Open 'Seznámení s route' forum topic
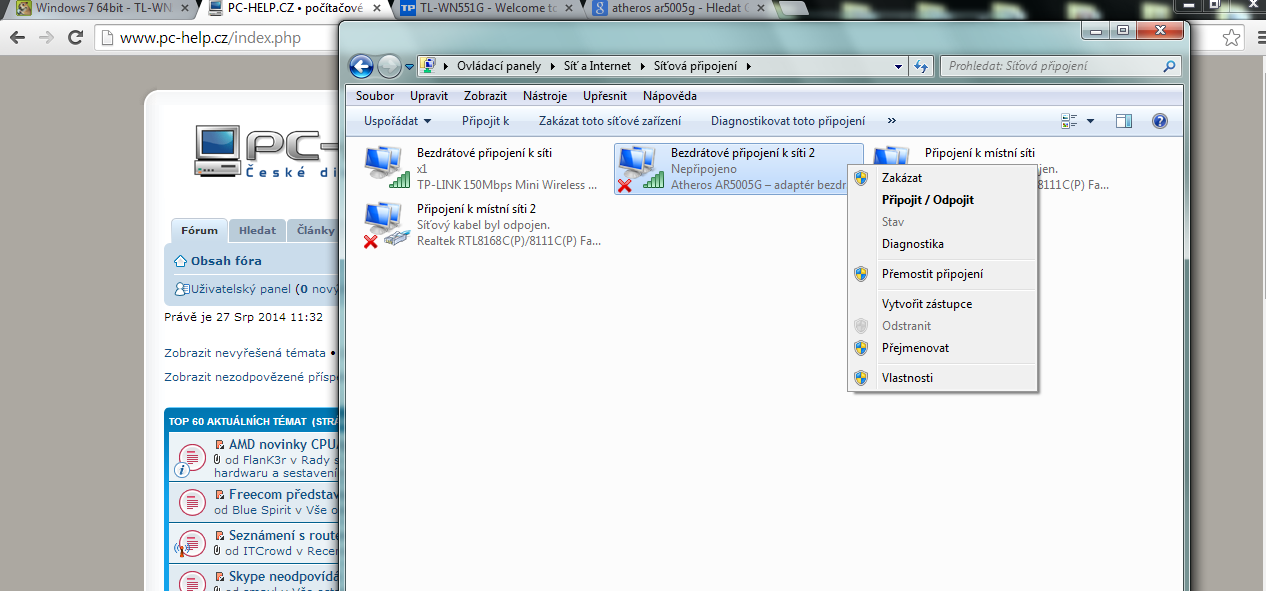Screen dimensions: 1266x591 [285, 535]
